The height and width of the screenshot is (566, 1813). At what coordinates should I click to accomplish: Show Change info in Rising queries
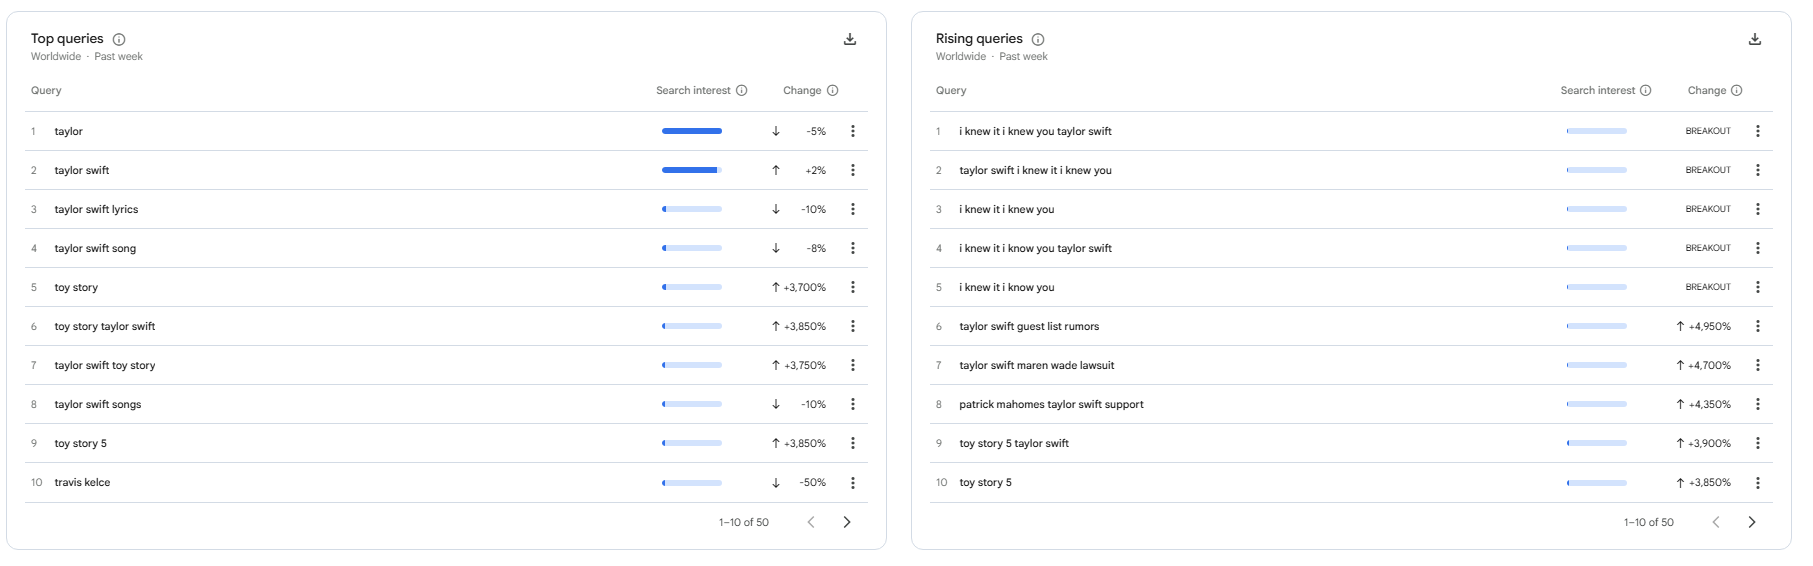(1737, 90)
